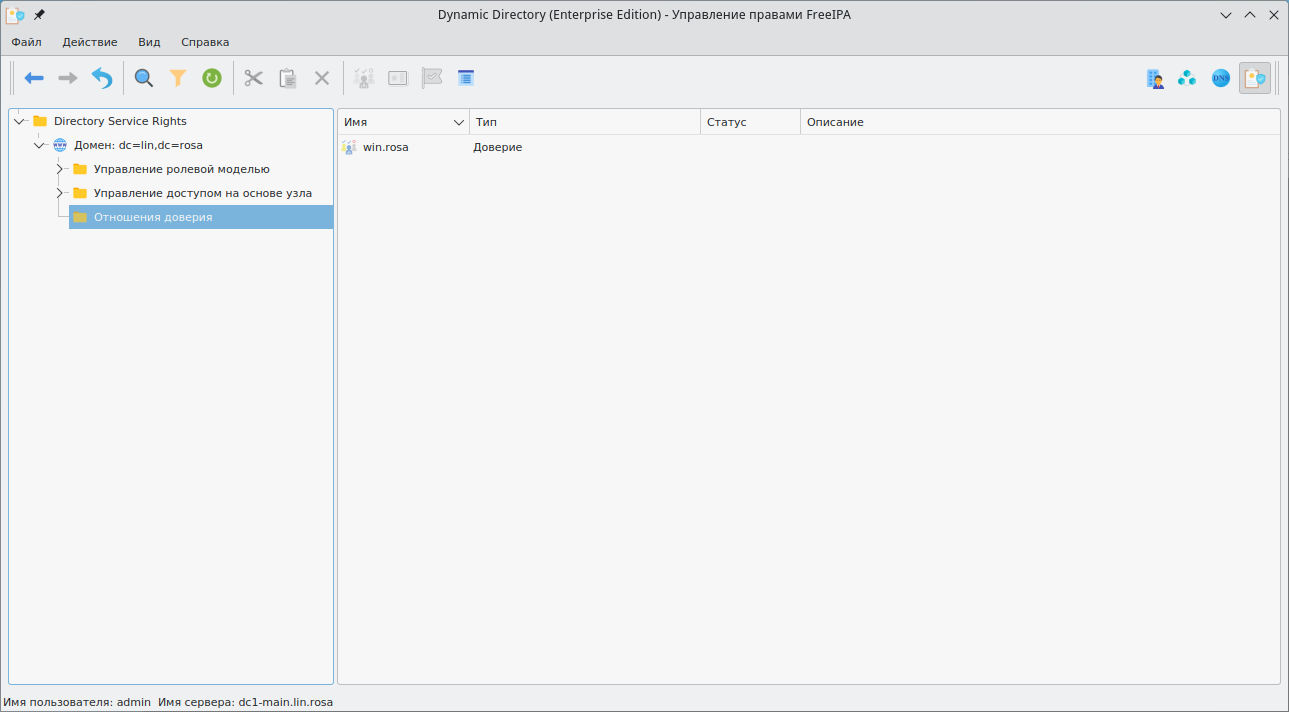Click the three-cubes cluster icon
This screenshot has height=712, width=1289.
click(1187, 78)
